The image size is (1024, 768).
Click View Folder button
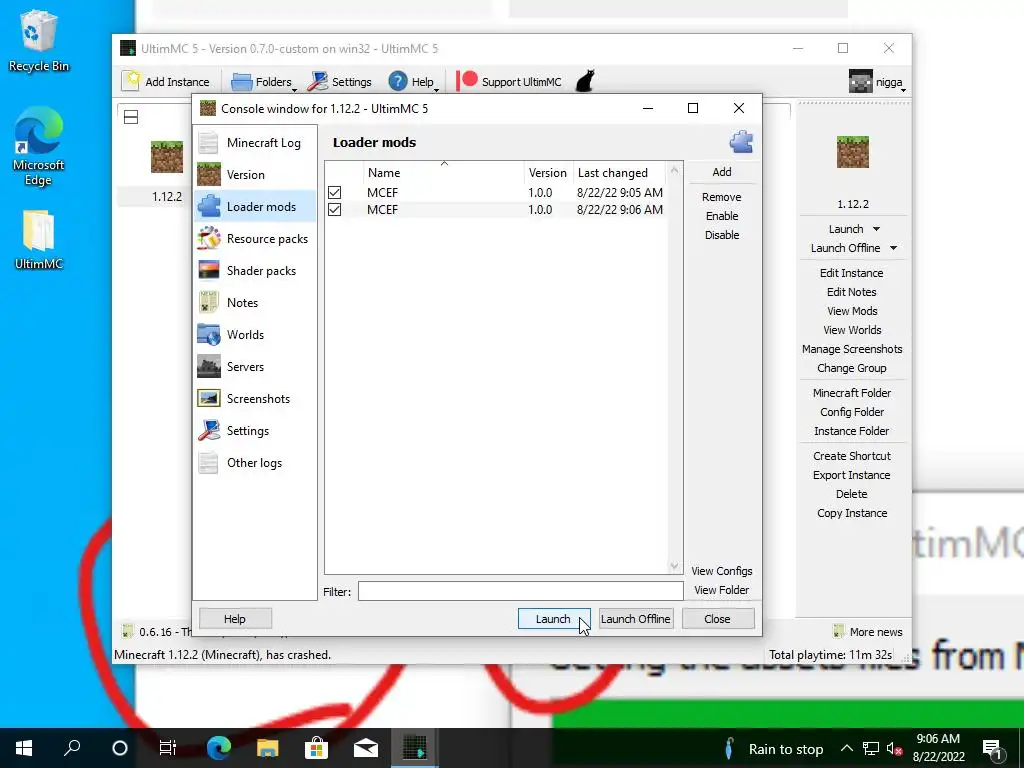(x=722, y=590)
